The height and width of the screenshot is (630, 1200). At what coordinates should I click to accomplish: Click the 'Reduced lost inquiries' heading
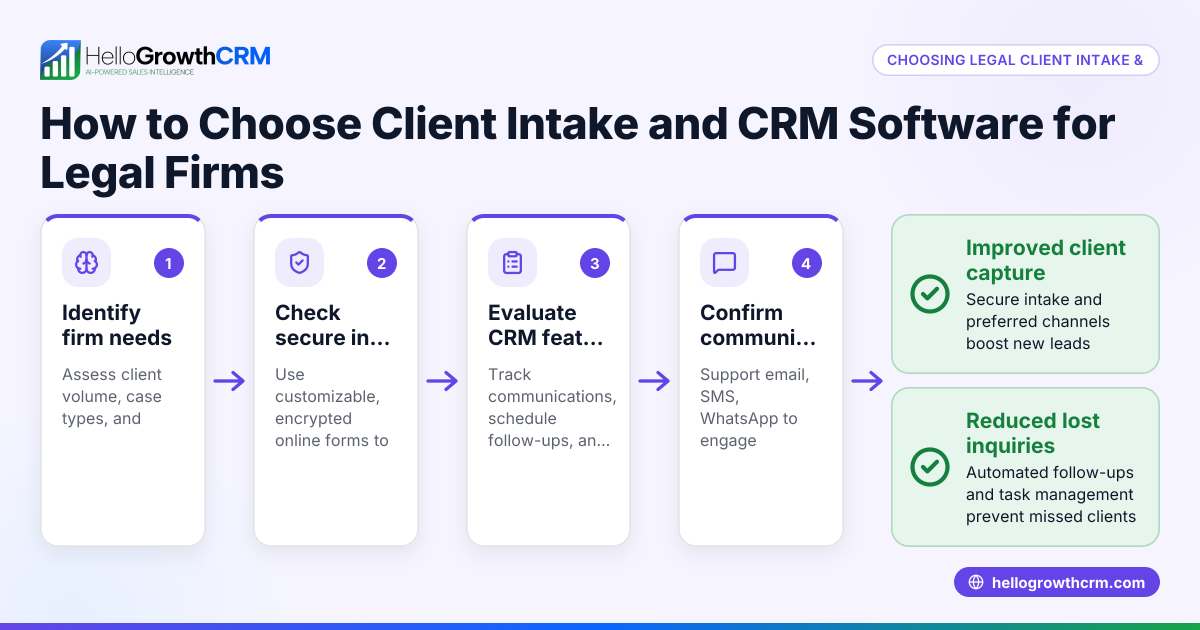1034,433
